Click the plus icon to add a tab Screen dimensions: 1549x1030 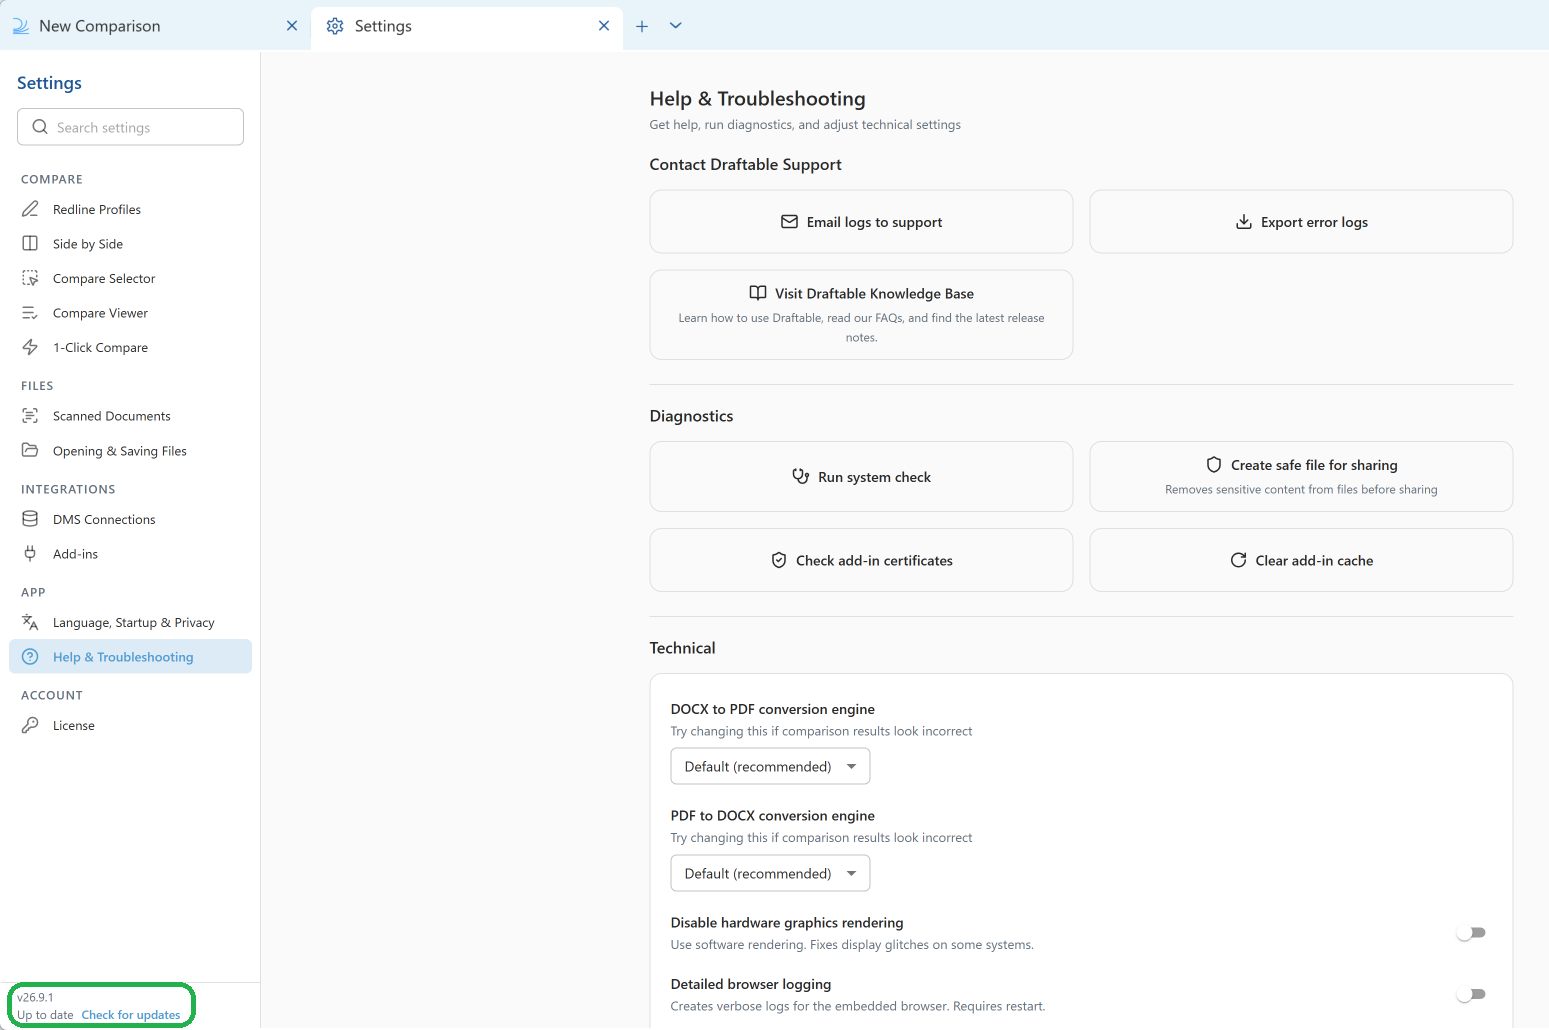click(642, 26)
